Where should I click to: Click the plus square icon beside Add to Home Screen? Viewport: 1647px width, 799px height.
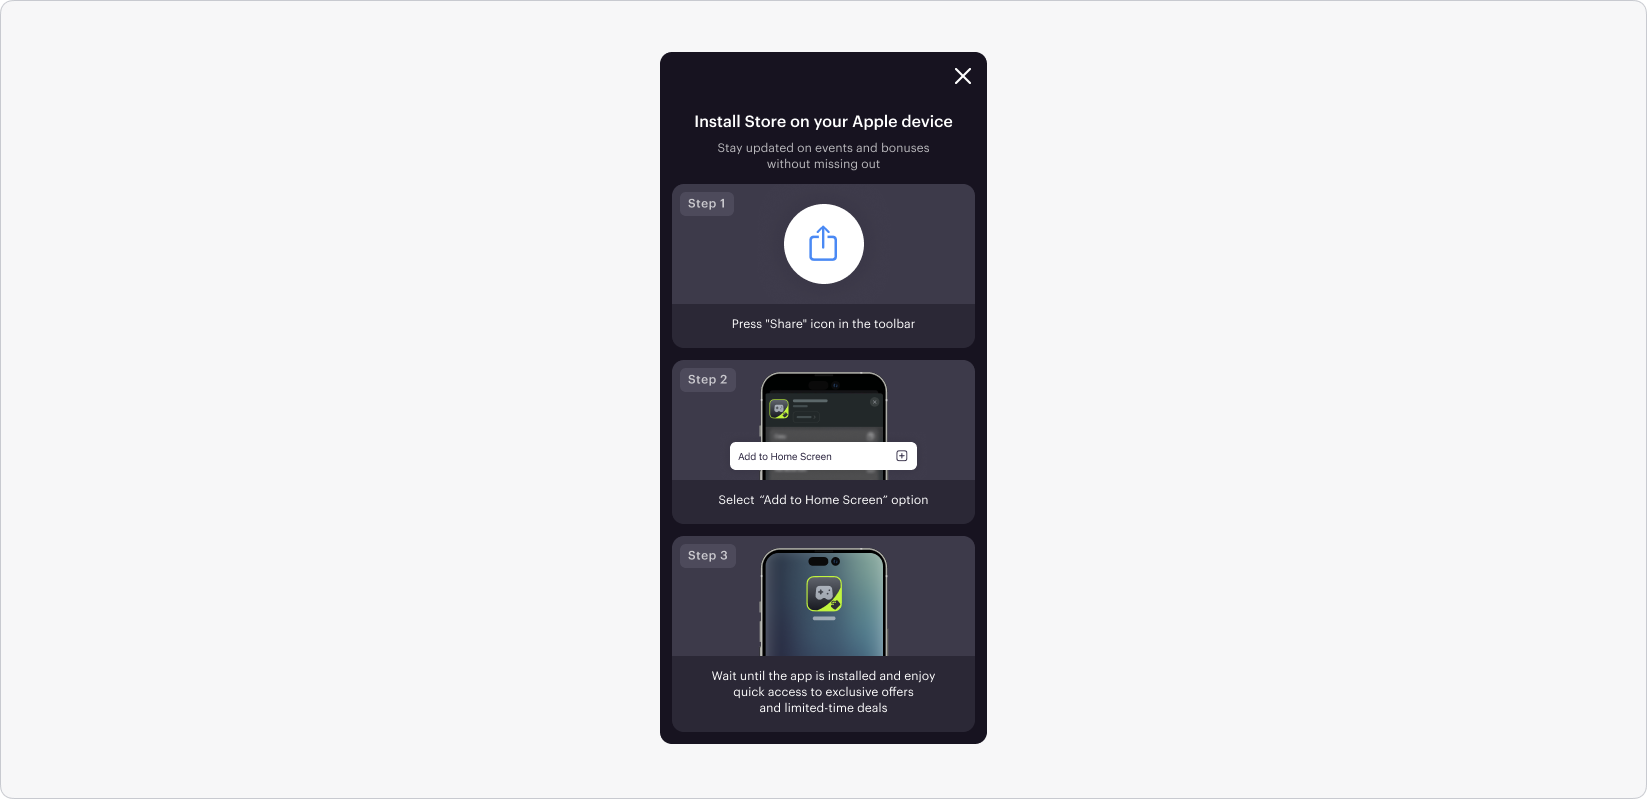pos(902,456)
